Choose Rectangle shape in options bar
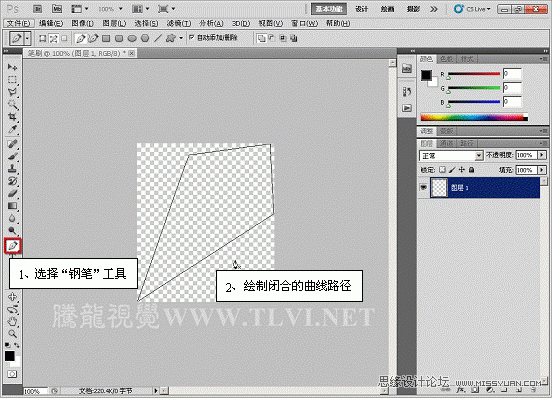The height and width of the screenshot is (398, 552). (106, 38)
